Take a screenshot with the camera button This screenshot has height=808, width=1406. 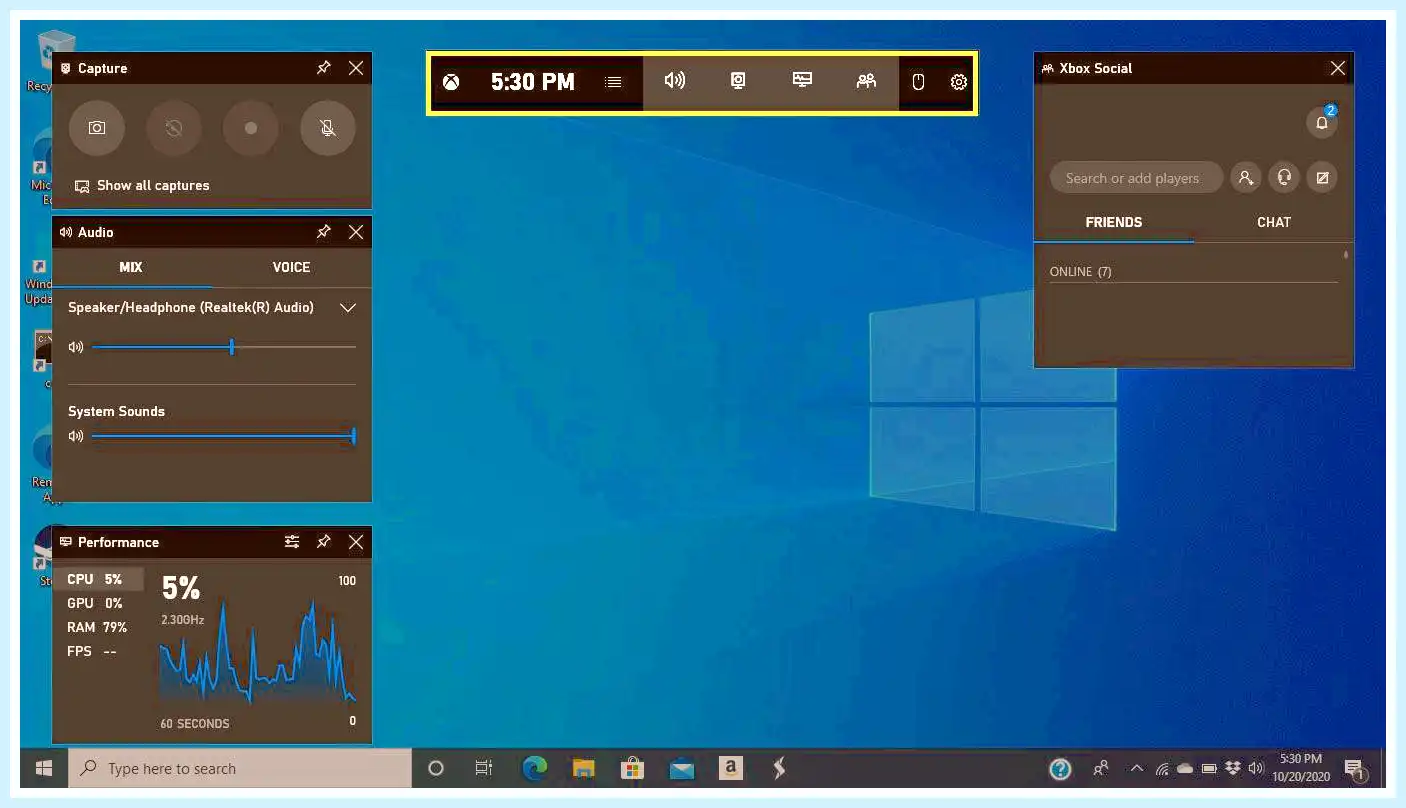[x=97, y=128]
